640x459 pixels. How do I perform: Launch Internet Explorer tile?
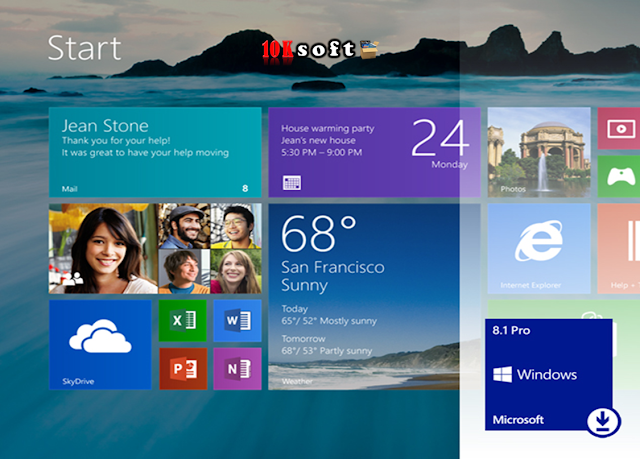[539, 248]
